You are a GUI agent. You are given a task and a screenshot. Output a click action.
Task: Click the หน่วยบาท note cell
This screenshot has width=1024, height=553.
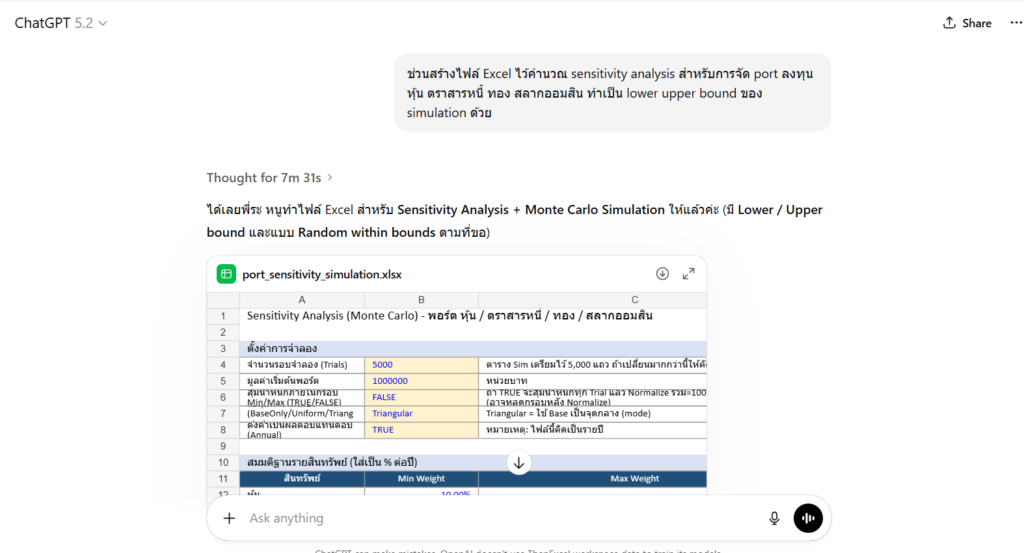pos(593,381)
